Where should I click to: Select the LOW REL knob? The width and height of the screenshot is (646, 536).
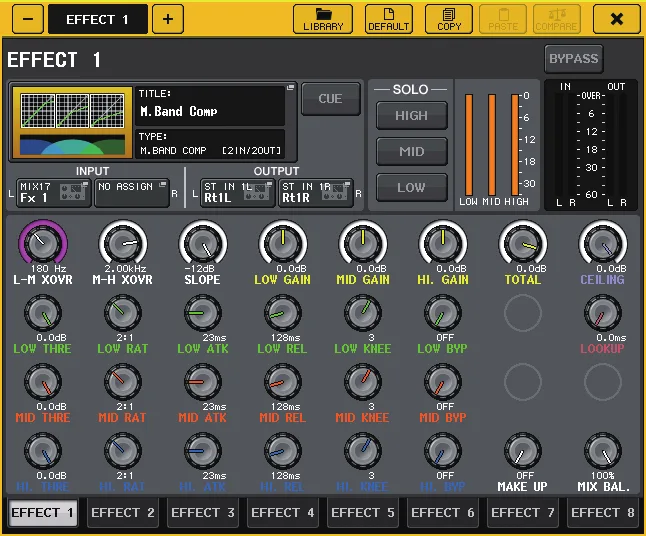[283, 313]
